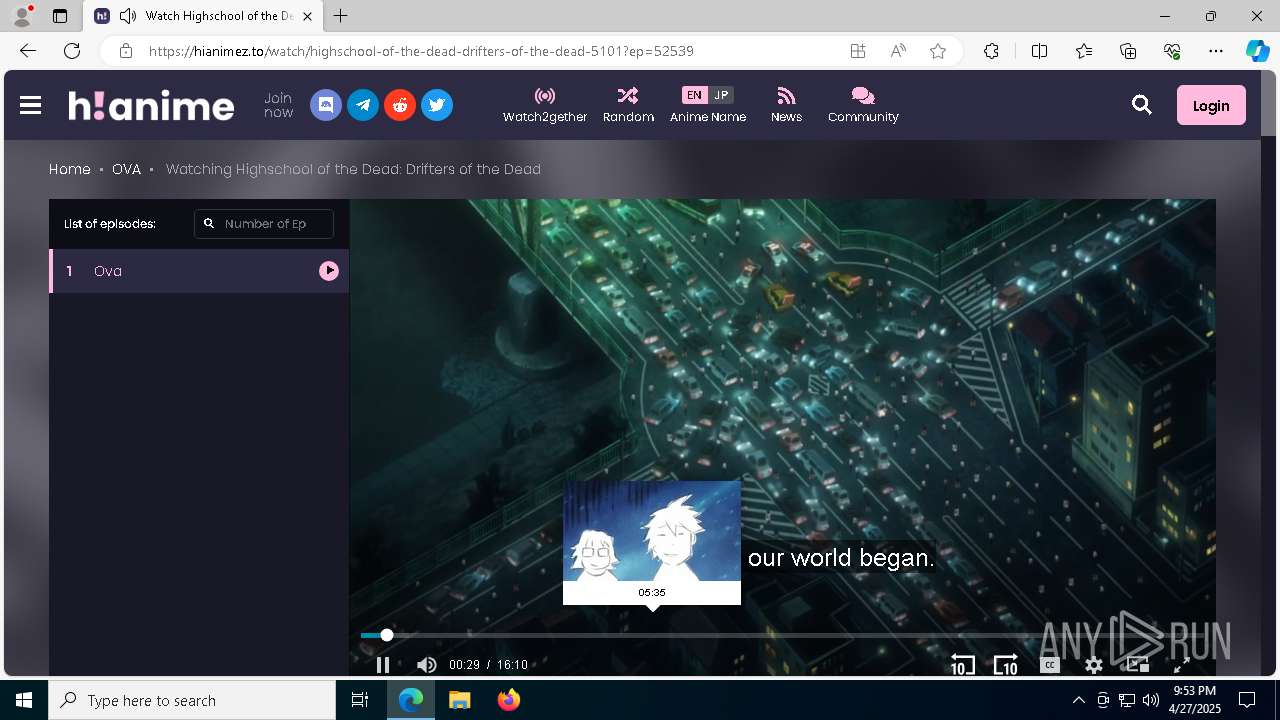Open system volume tray icon

click(x=1150, y=700)
